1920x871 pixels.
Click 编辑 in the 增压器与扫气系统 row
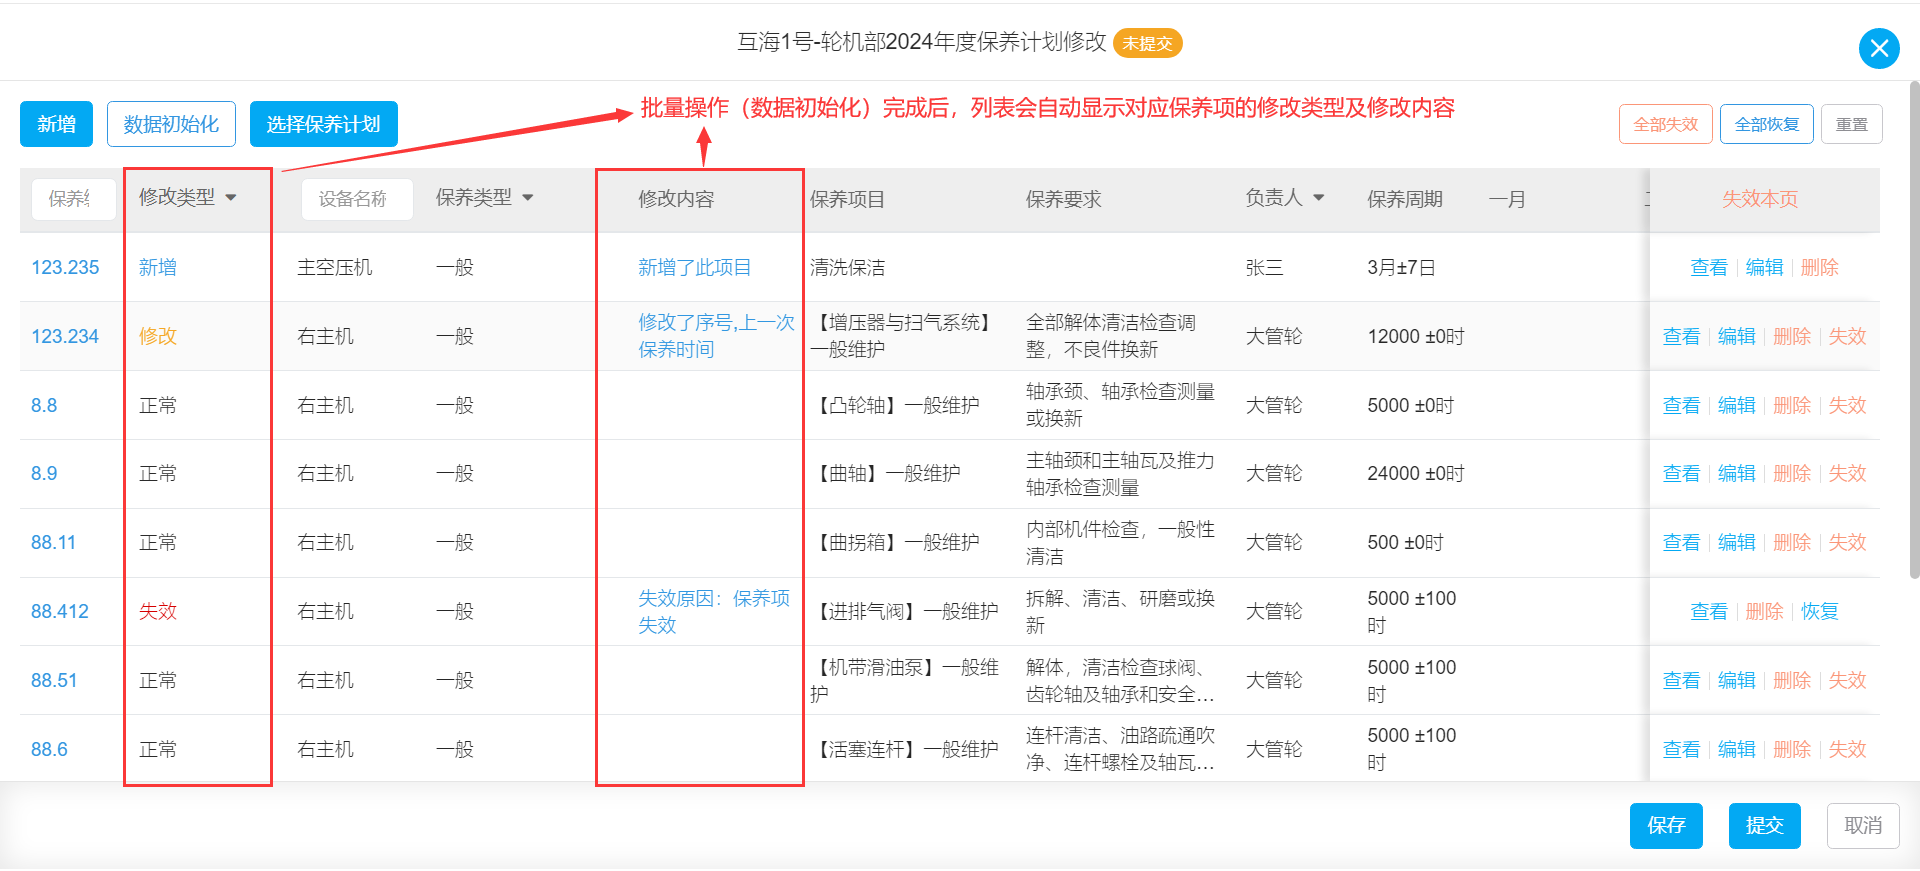pyautogui.click(x=1737, y=336)
